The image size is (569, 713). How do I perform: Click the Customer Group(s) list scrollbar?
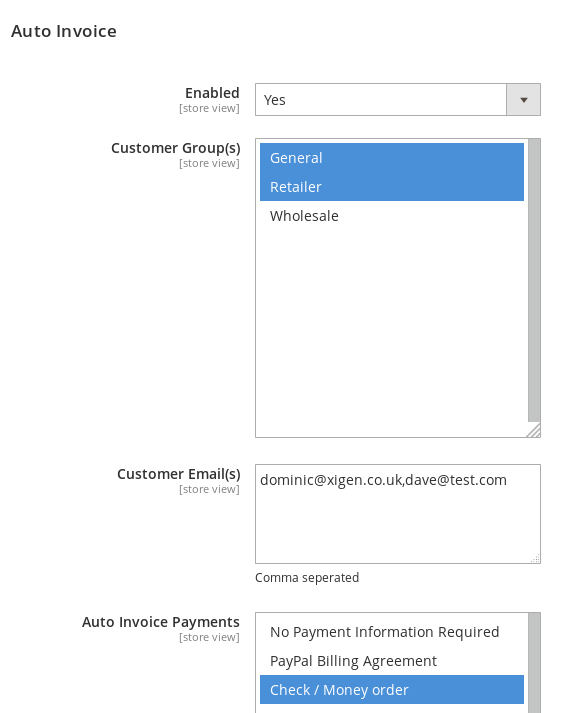[x=534, y=280]
